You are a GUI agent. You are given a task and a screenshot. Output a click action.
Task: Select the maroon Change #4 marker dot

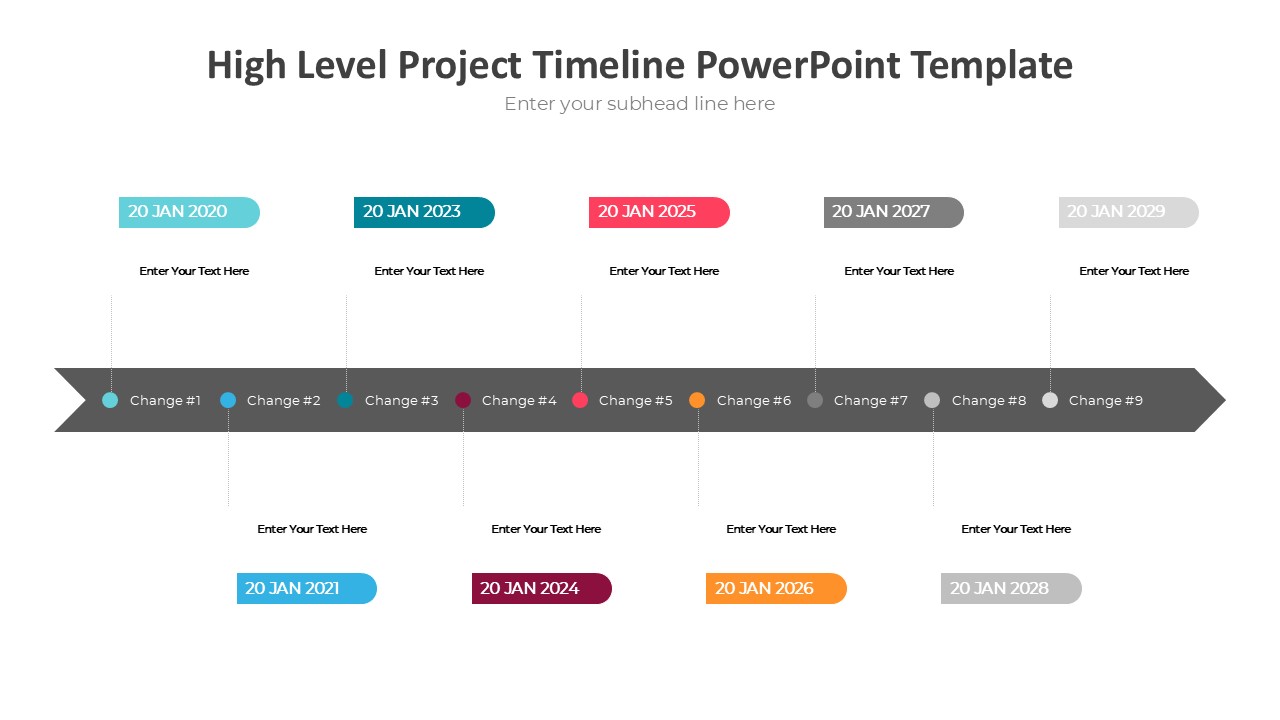(x=463, y=400)
